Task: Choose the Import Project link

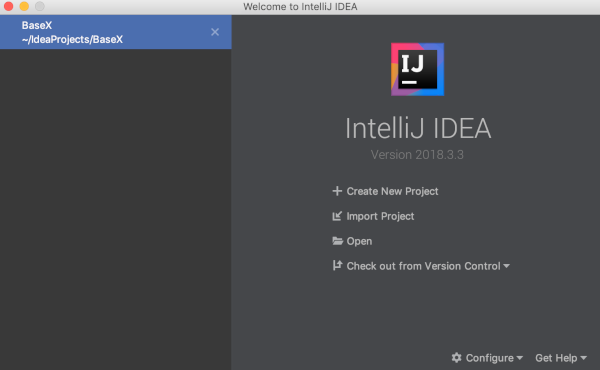Action: 380,216
